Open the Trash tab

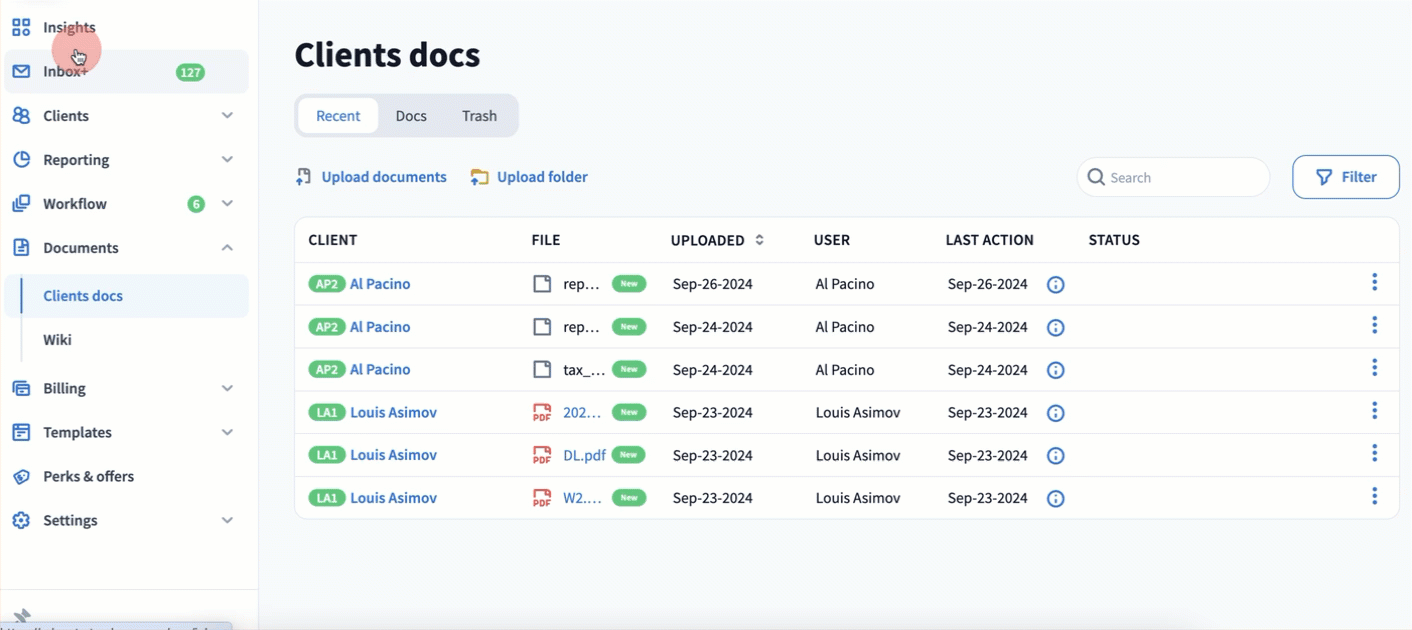click(x=479, y=116)
